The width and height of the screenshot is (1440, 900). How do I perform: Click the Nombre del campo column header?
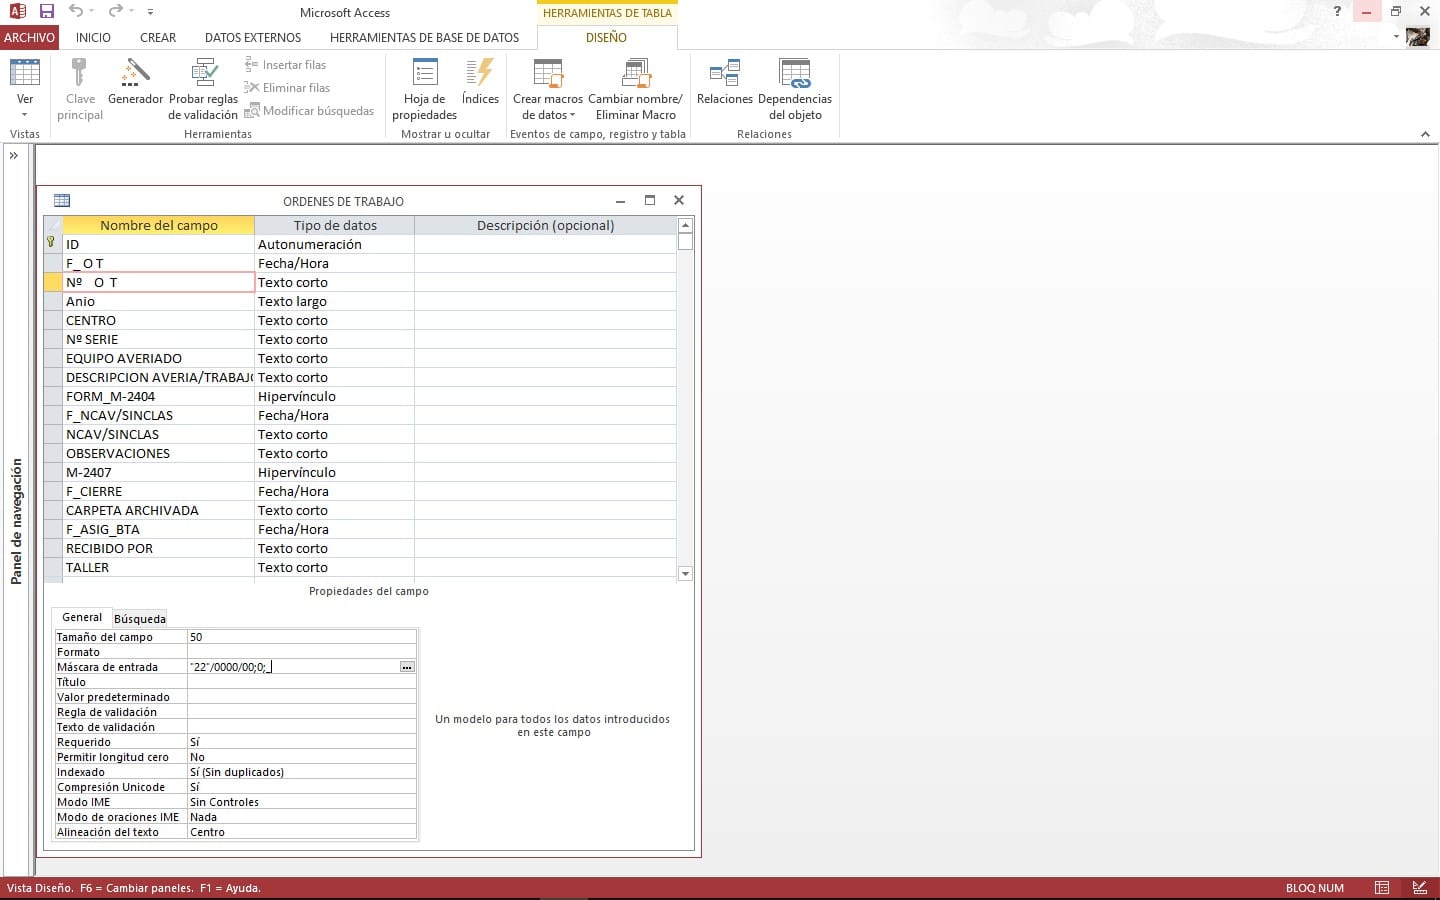click(x=158, y=225)
